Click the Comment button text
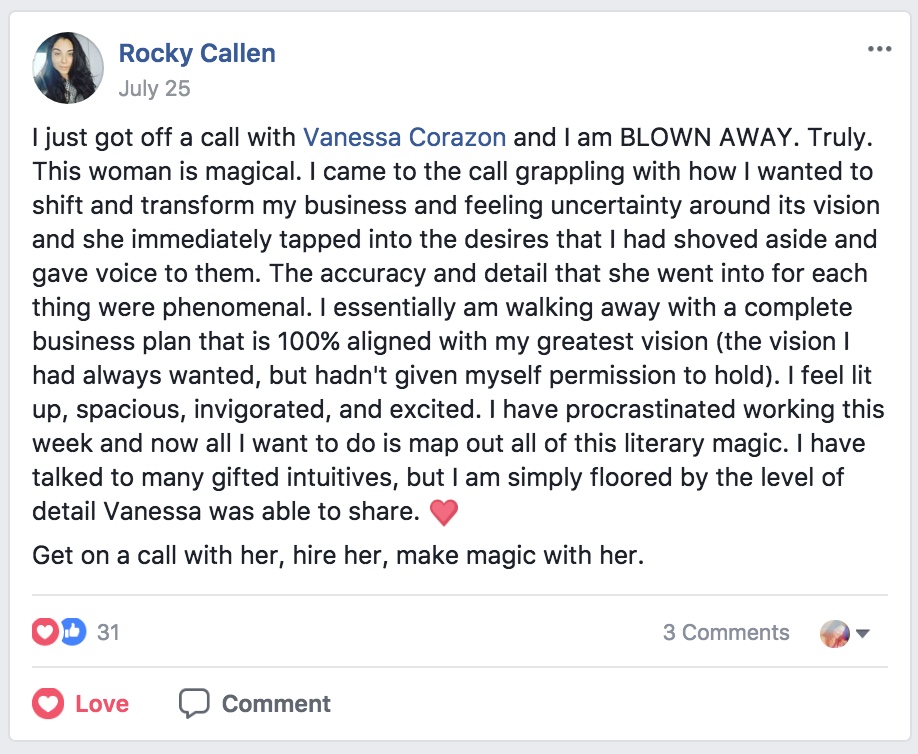 point(276,704)
